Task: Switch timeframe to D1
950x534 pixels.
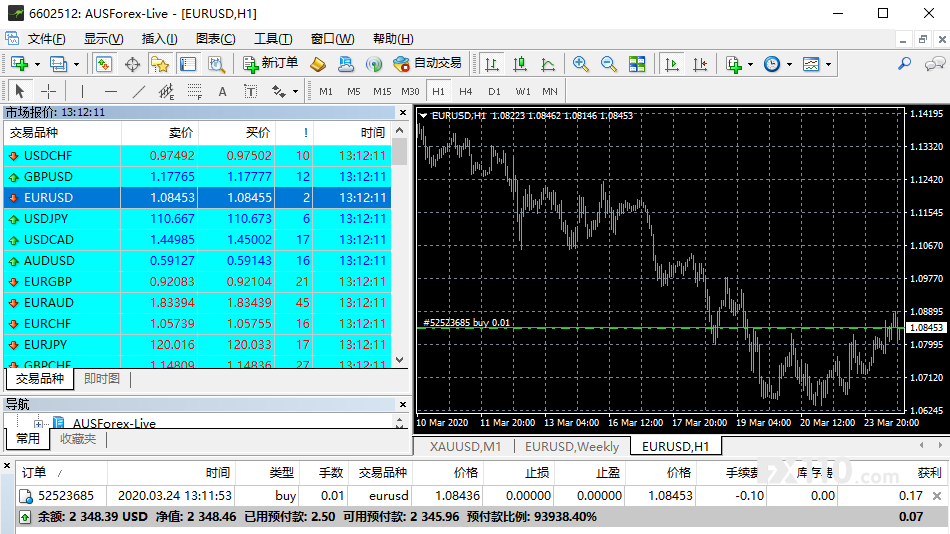Action: pos(494,92)
